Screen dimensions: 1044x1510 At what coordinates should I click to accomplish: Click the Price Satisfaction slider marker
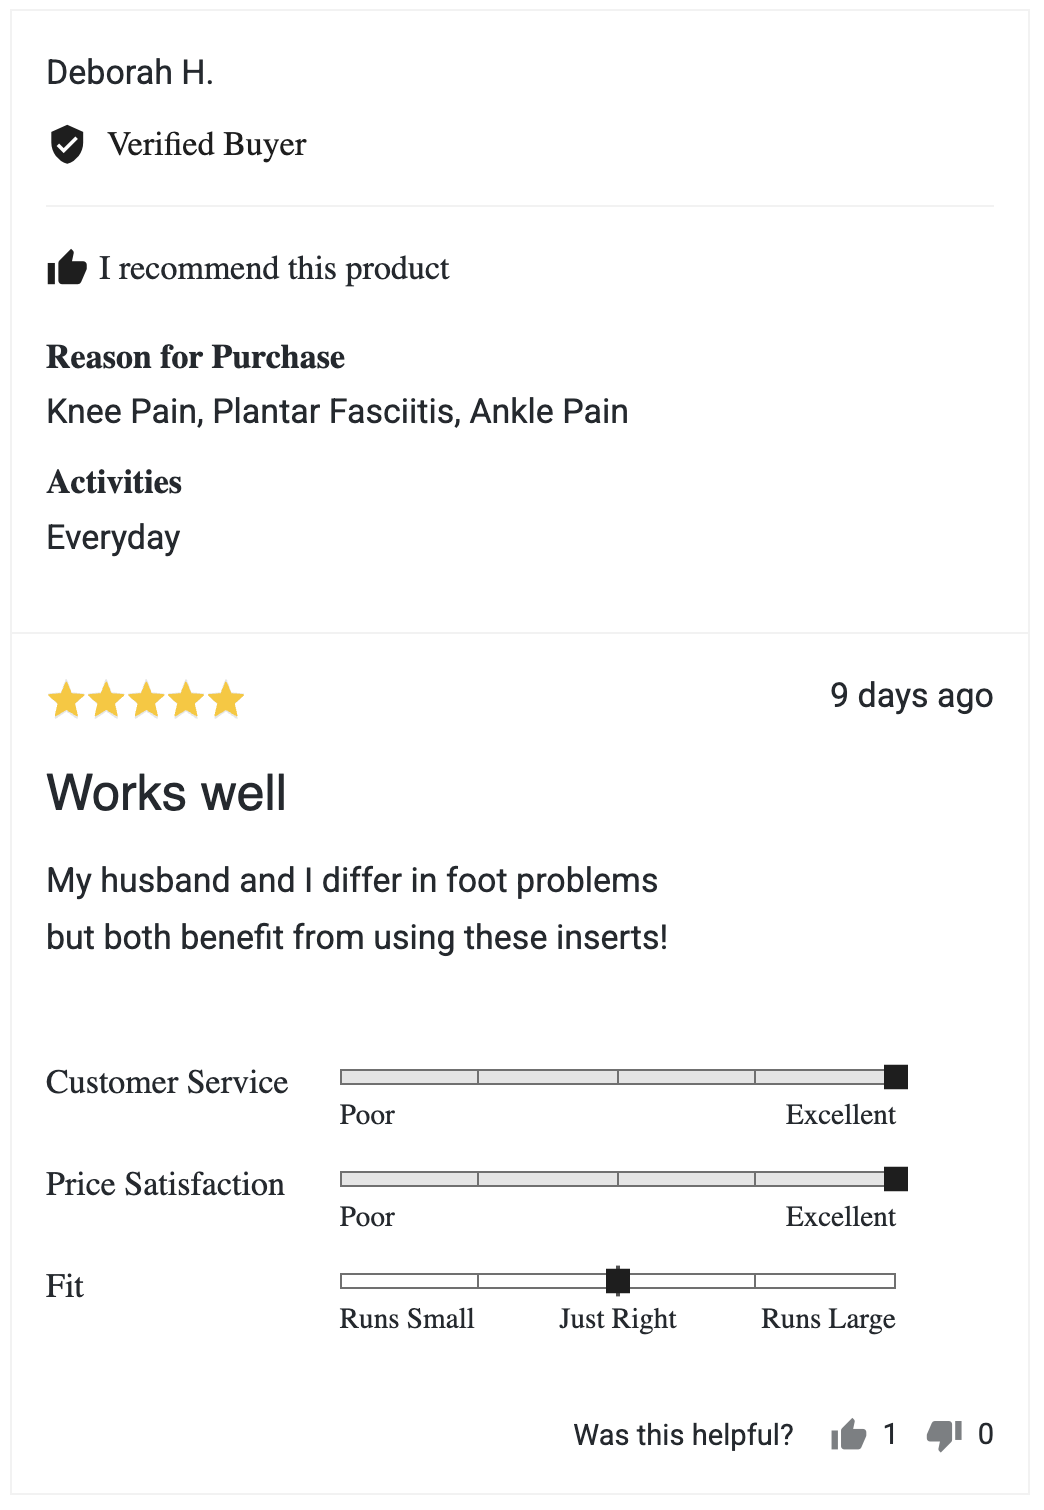pos(896,1179)
